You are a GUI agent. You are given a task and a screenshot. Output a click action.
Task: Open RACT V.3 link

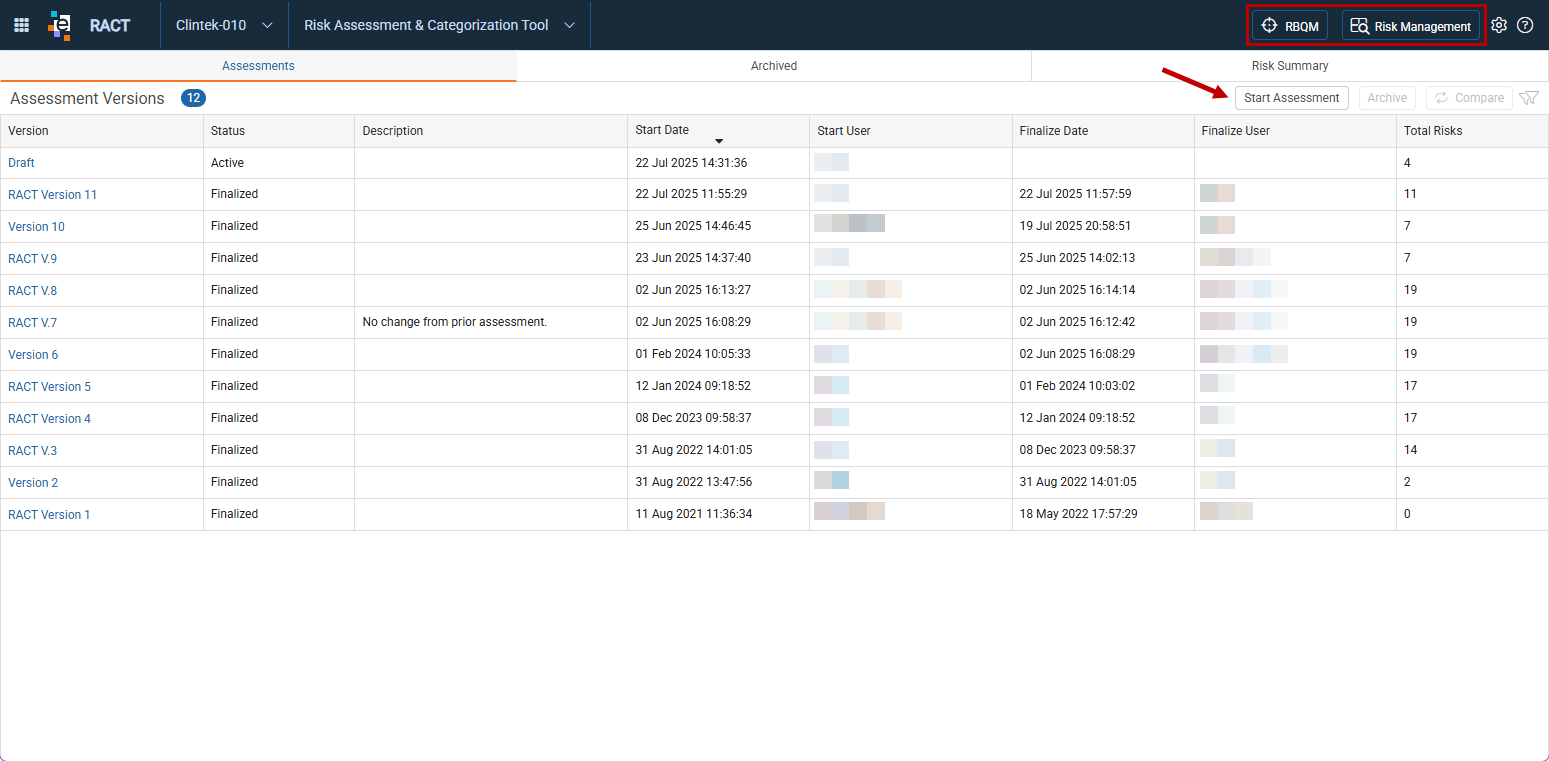tap(33, 451)
